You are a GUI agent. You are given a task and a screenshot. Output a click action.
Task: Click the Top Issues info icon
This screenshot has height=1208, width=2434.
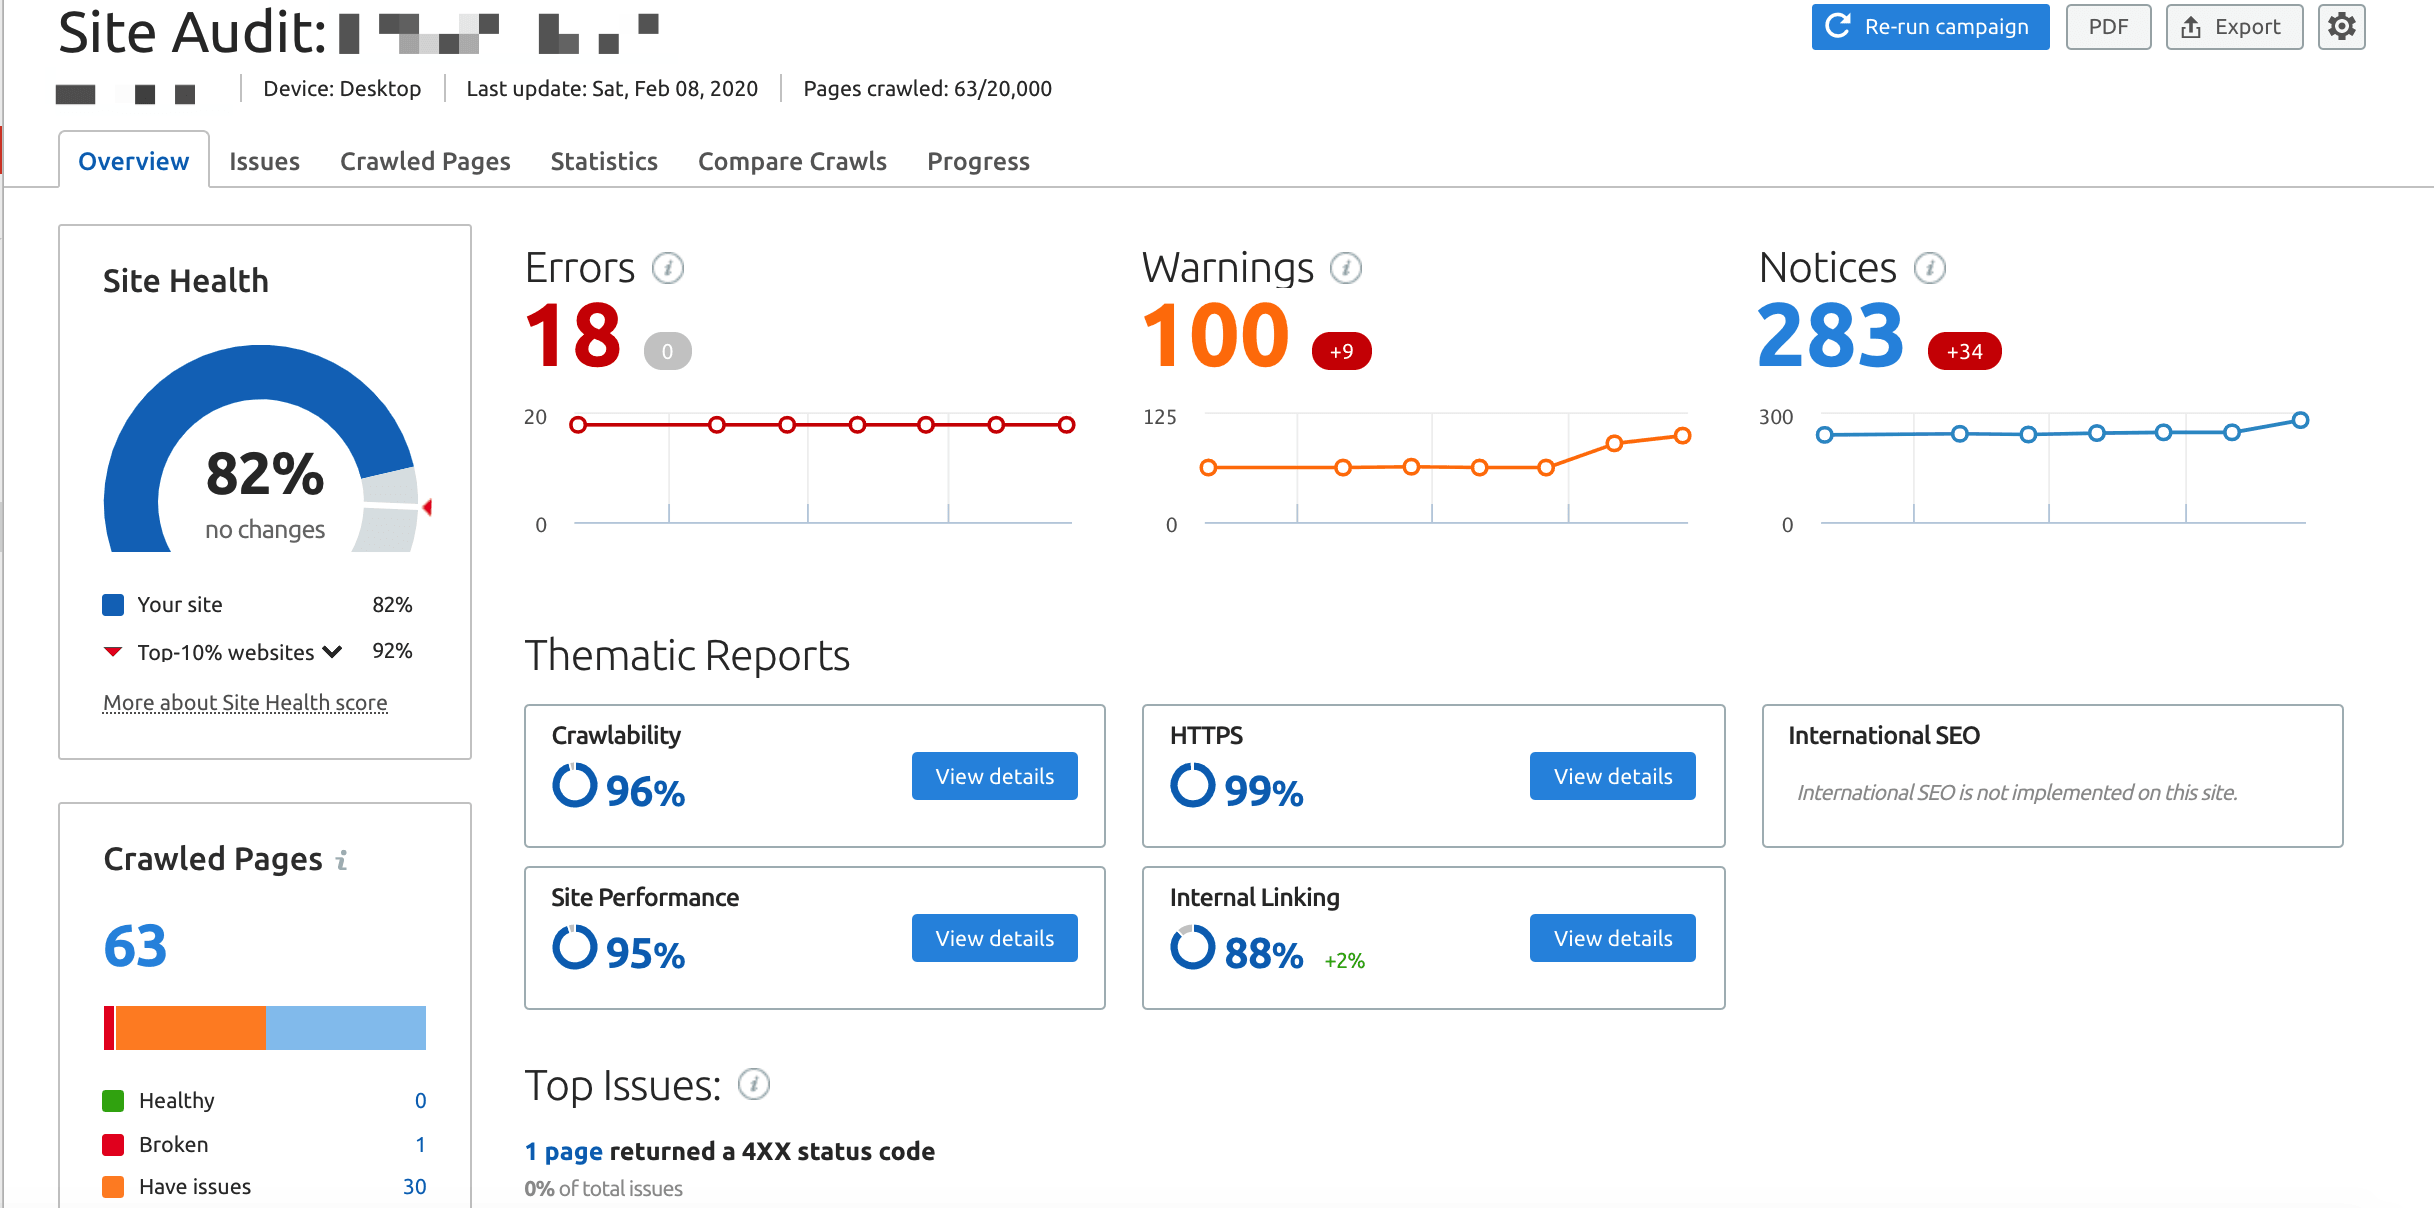click(754, 1084)
